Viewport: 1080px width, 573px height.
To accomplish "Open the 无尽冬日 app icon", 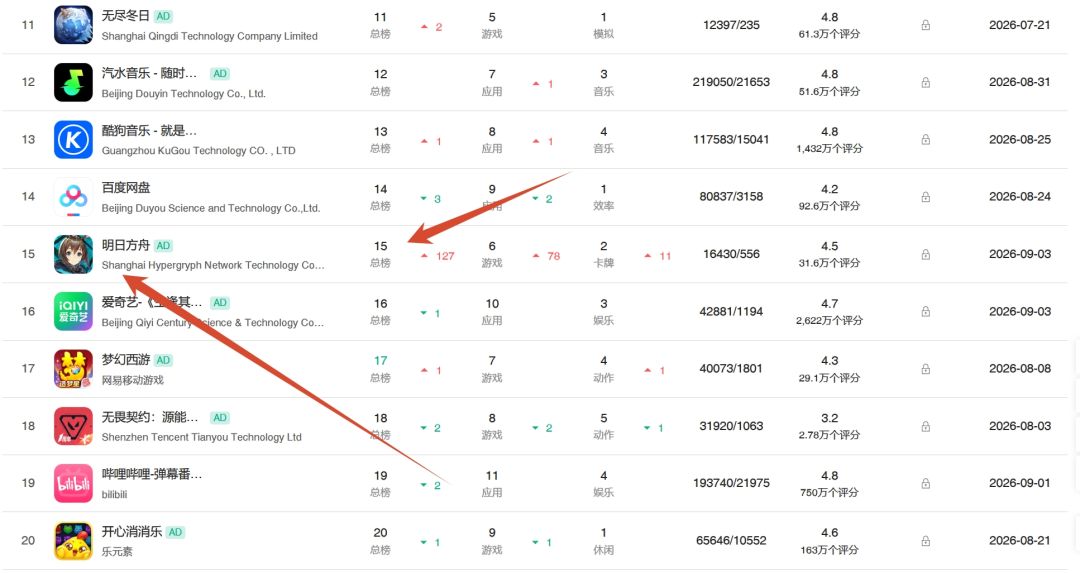I will point(73,25).
